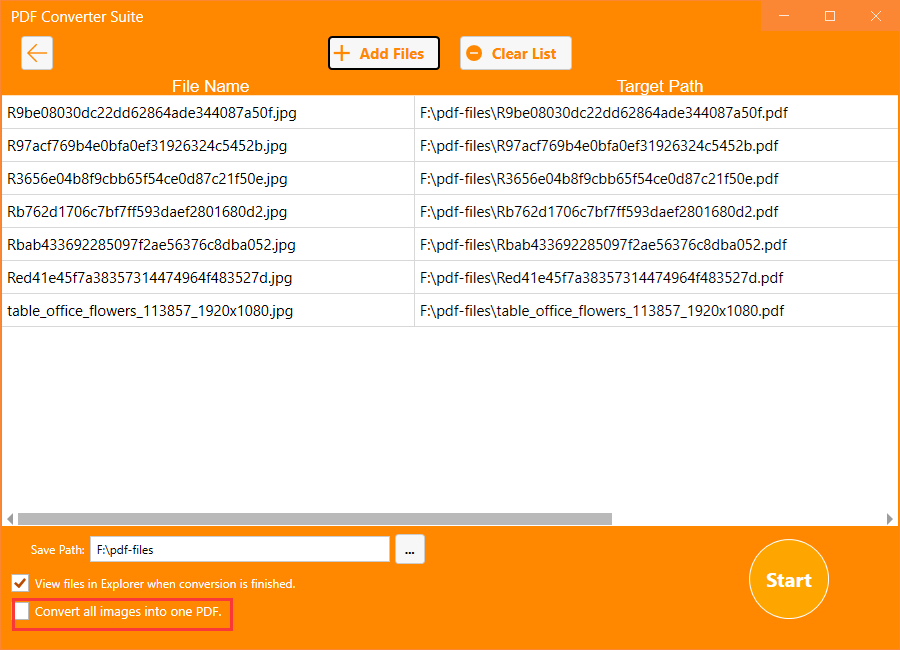The height and width of the screenshot is (650, 900).
Task: Maximize the PDF Converter Suite window
Action: (830, 16)
